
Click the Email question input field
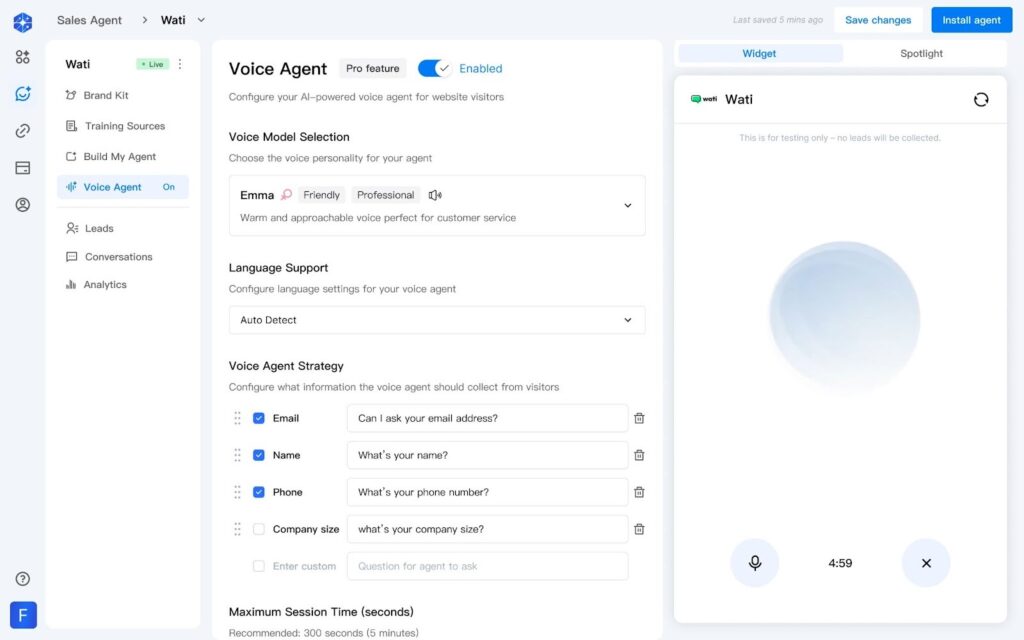(x=487, y=419)
